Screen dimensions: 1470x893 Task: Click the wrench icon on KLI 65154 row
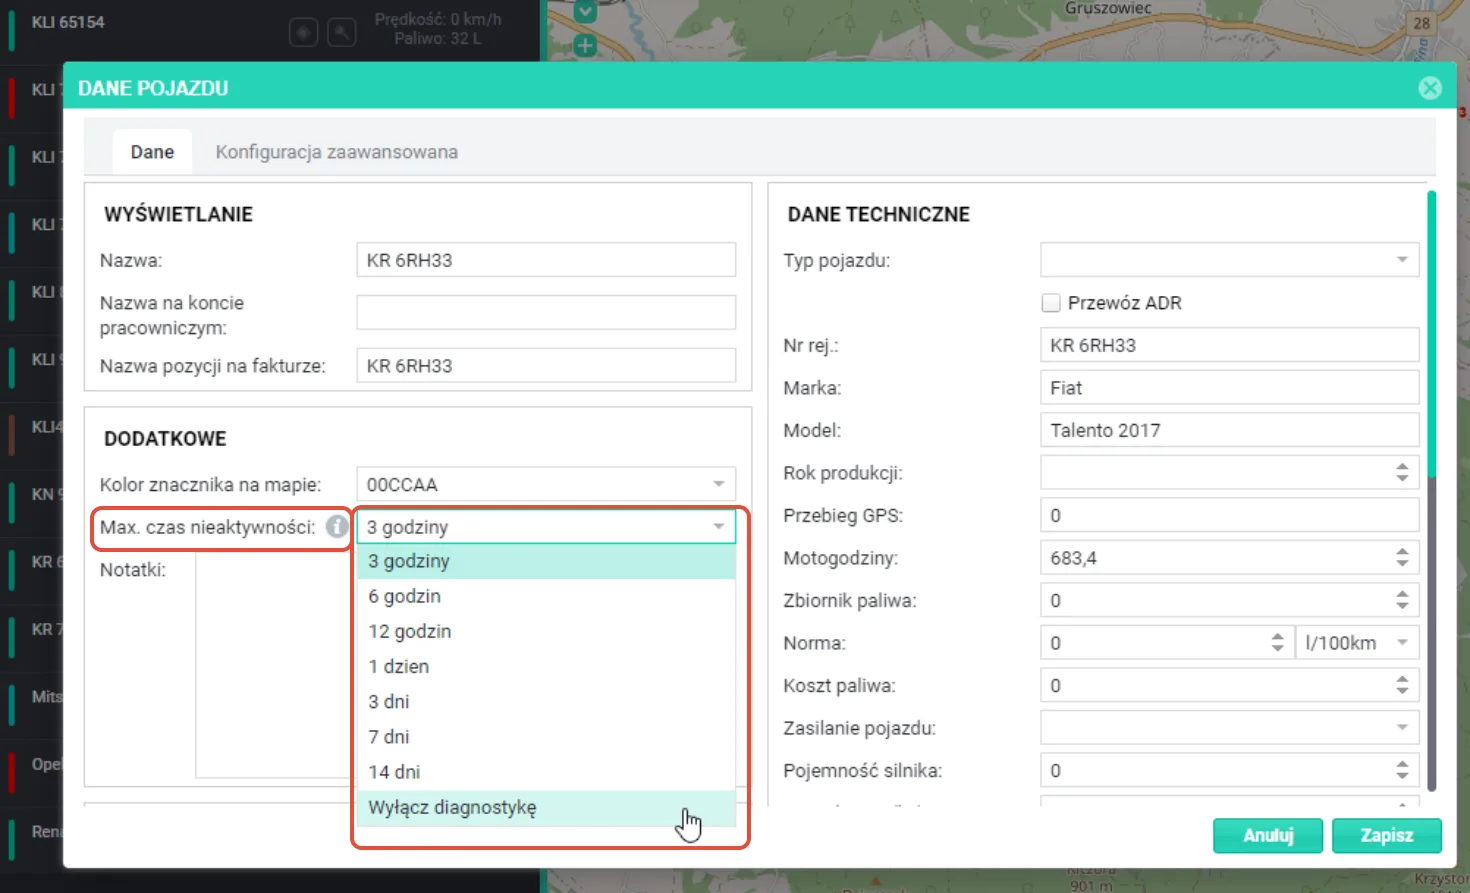pyautogui.click(x=342, y=33)
